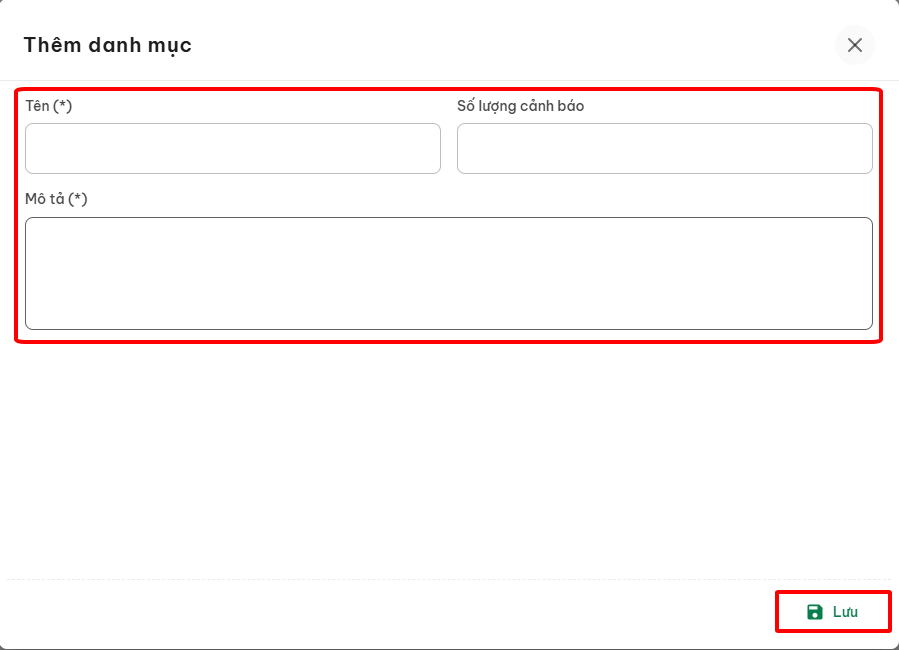
Task: Click top-left corner inside Mô tả textarea
Action: click(34, 227)
